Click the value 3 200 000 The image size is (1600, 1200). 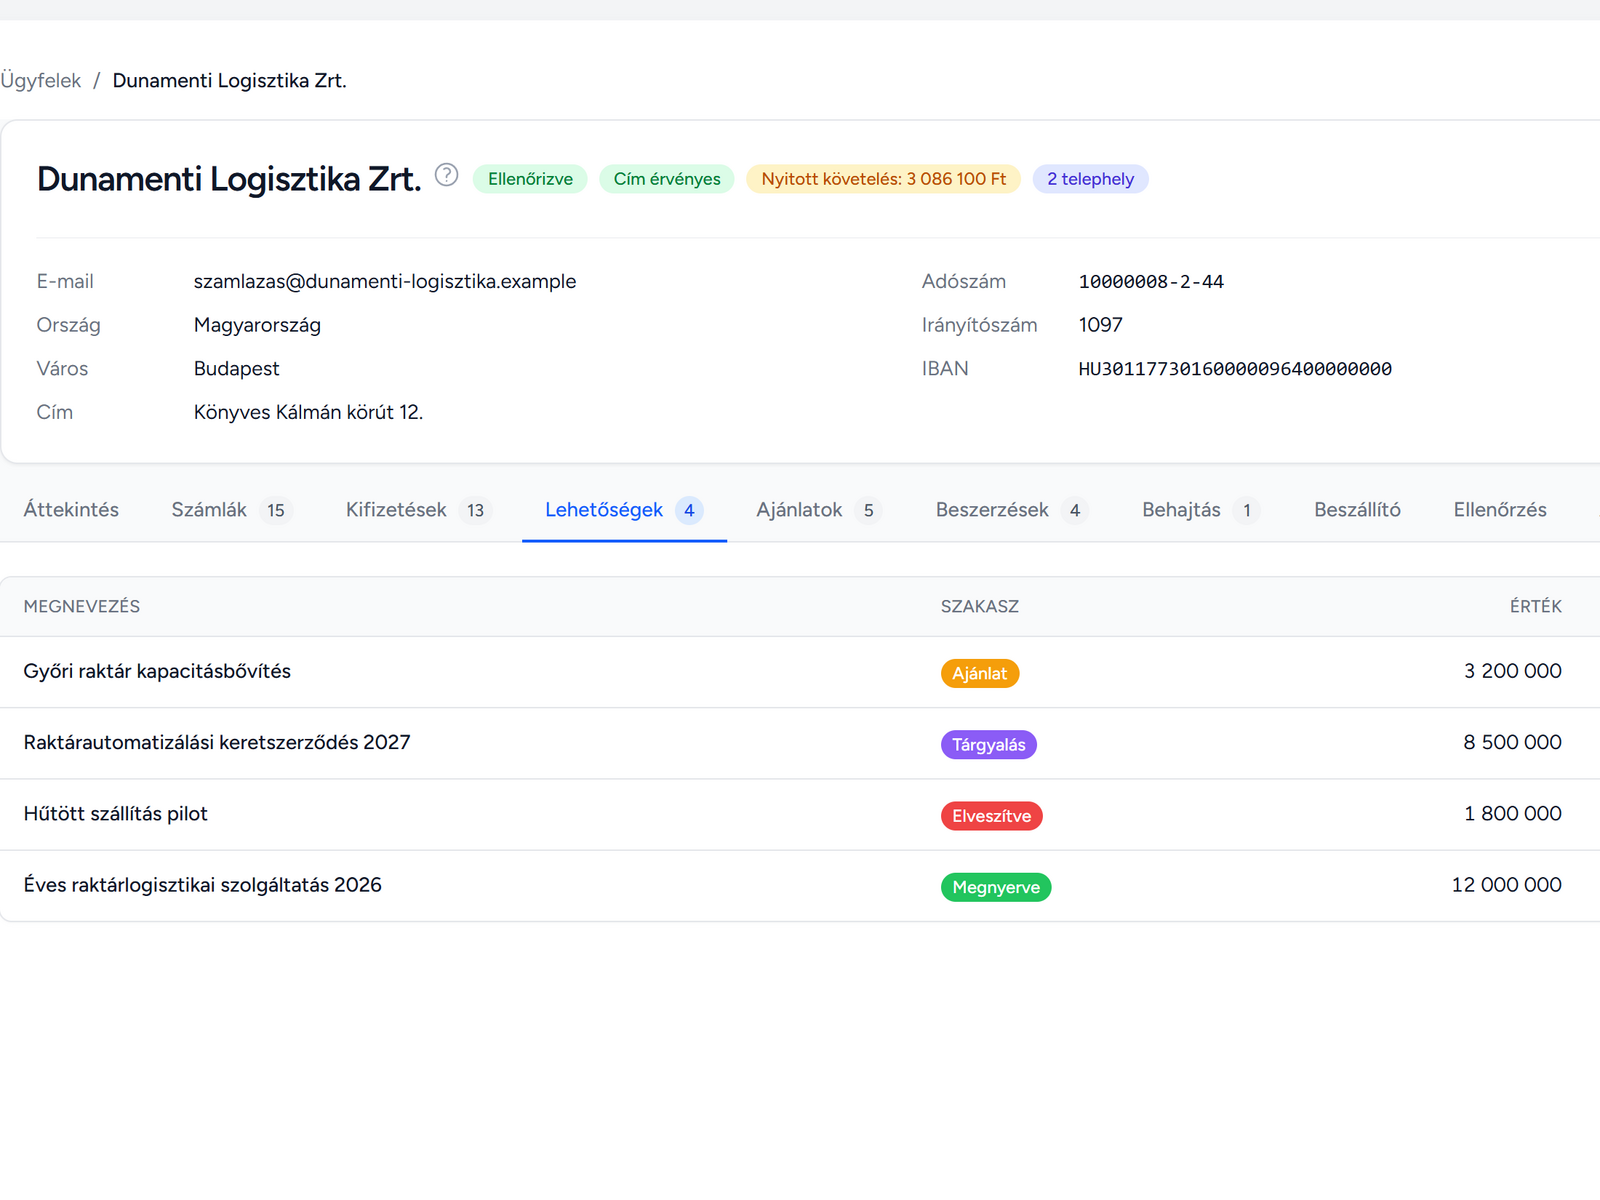pos(1513,671)
